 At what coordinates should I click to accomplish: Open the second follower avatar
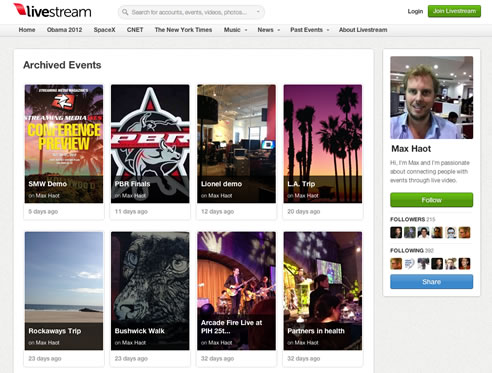coord(410,232)
